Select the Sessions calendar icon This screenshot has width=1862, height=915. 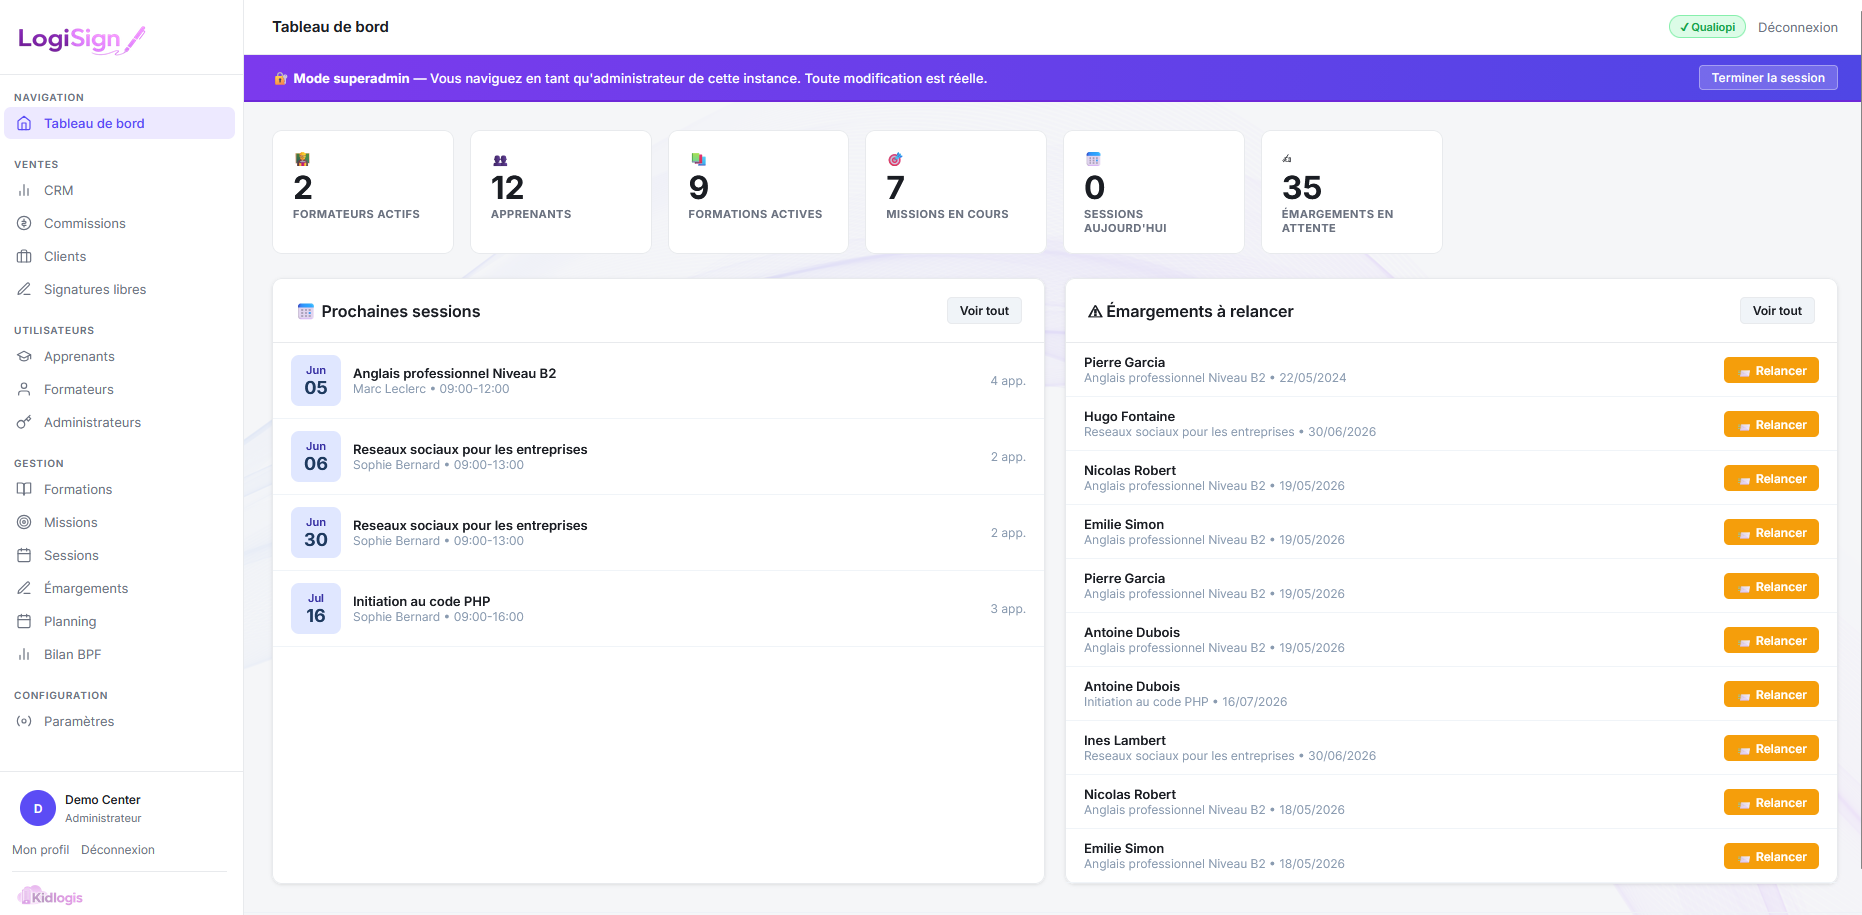[24, 555]
